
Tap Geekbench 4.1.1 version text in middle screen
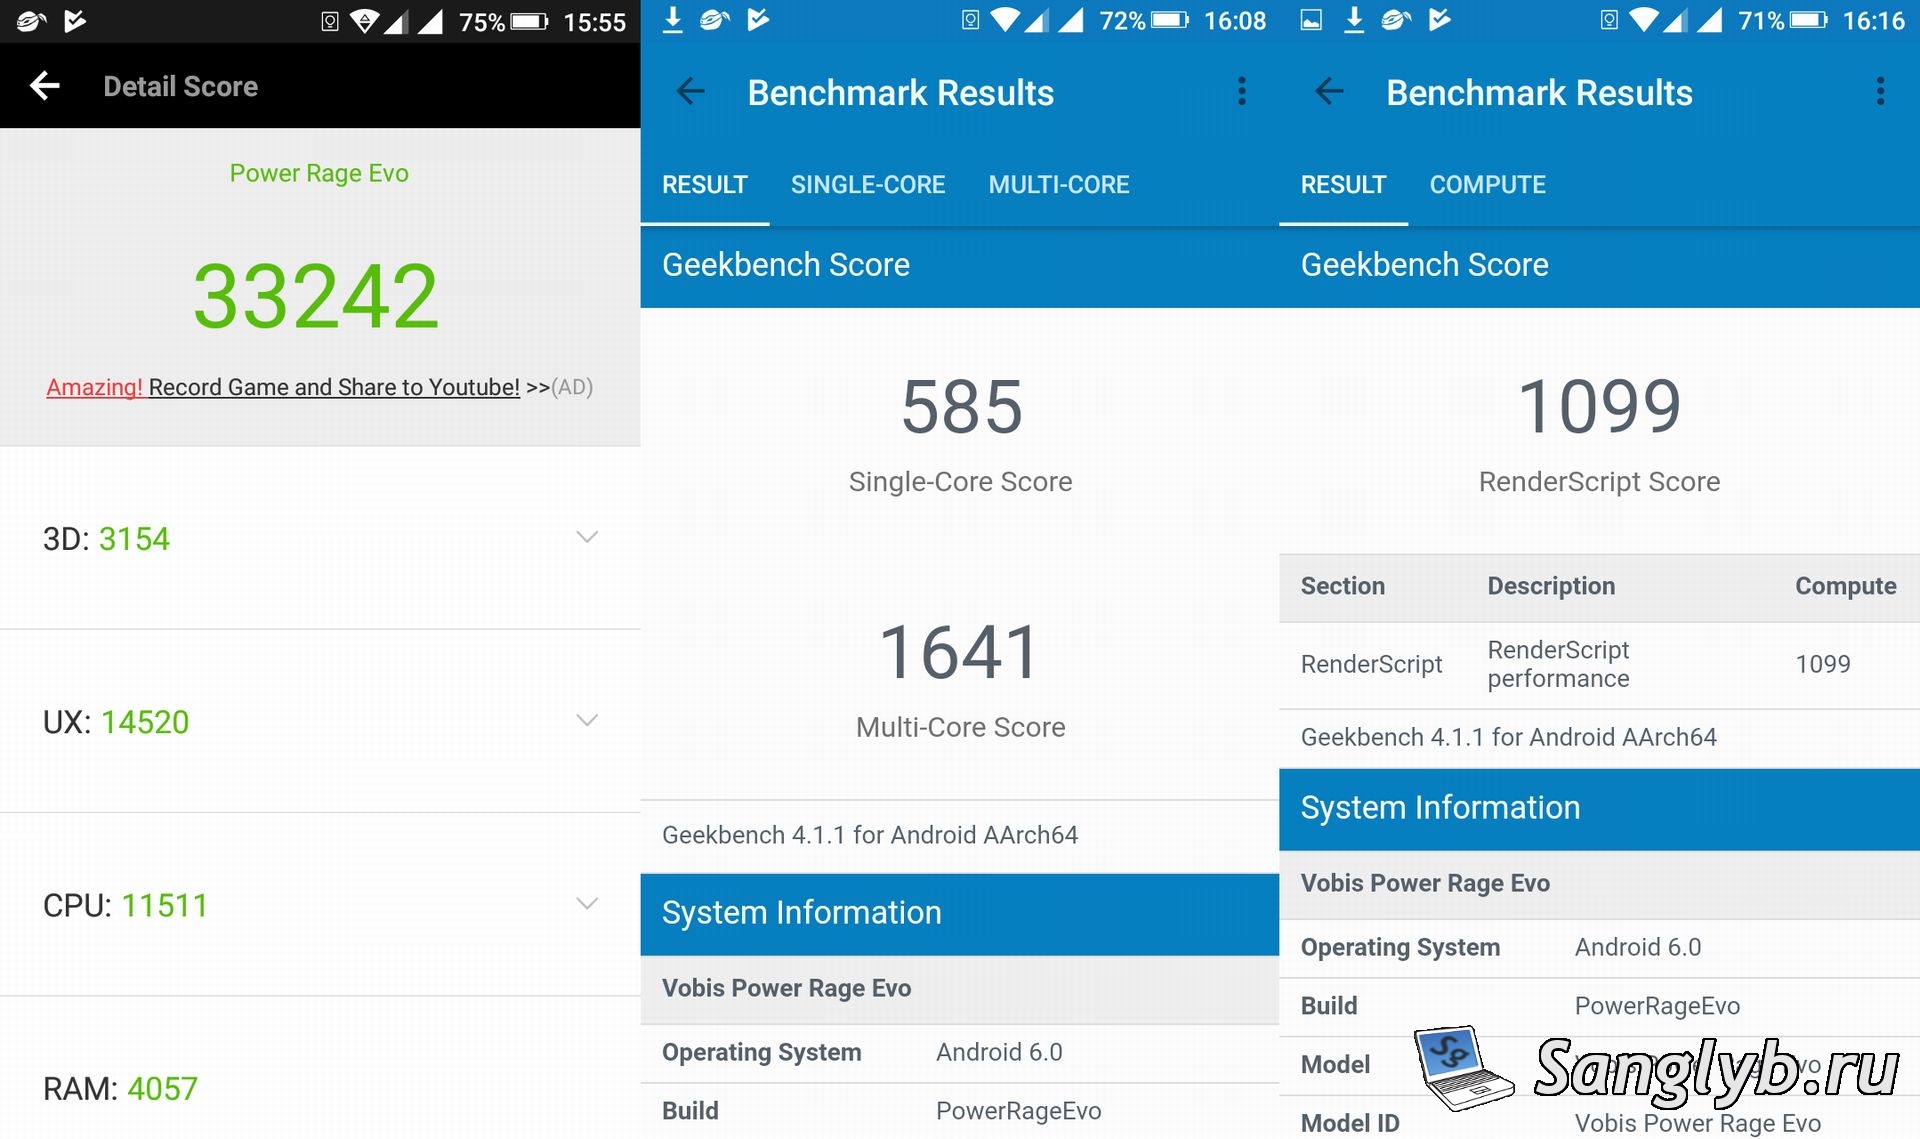pos(870,835)
